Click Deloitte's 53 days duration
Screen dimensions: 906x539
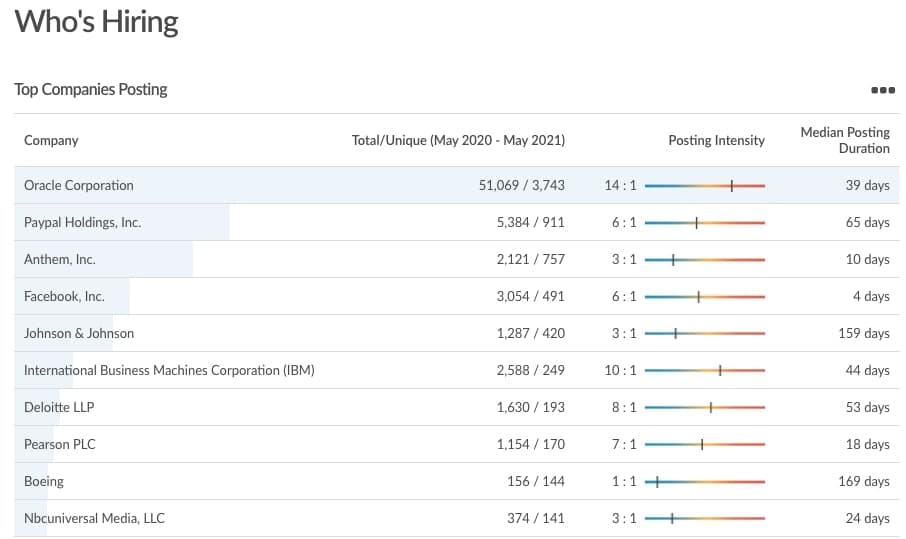click(867, 407)
